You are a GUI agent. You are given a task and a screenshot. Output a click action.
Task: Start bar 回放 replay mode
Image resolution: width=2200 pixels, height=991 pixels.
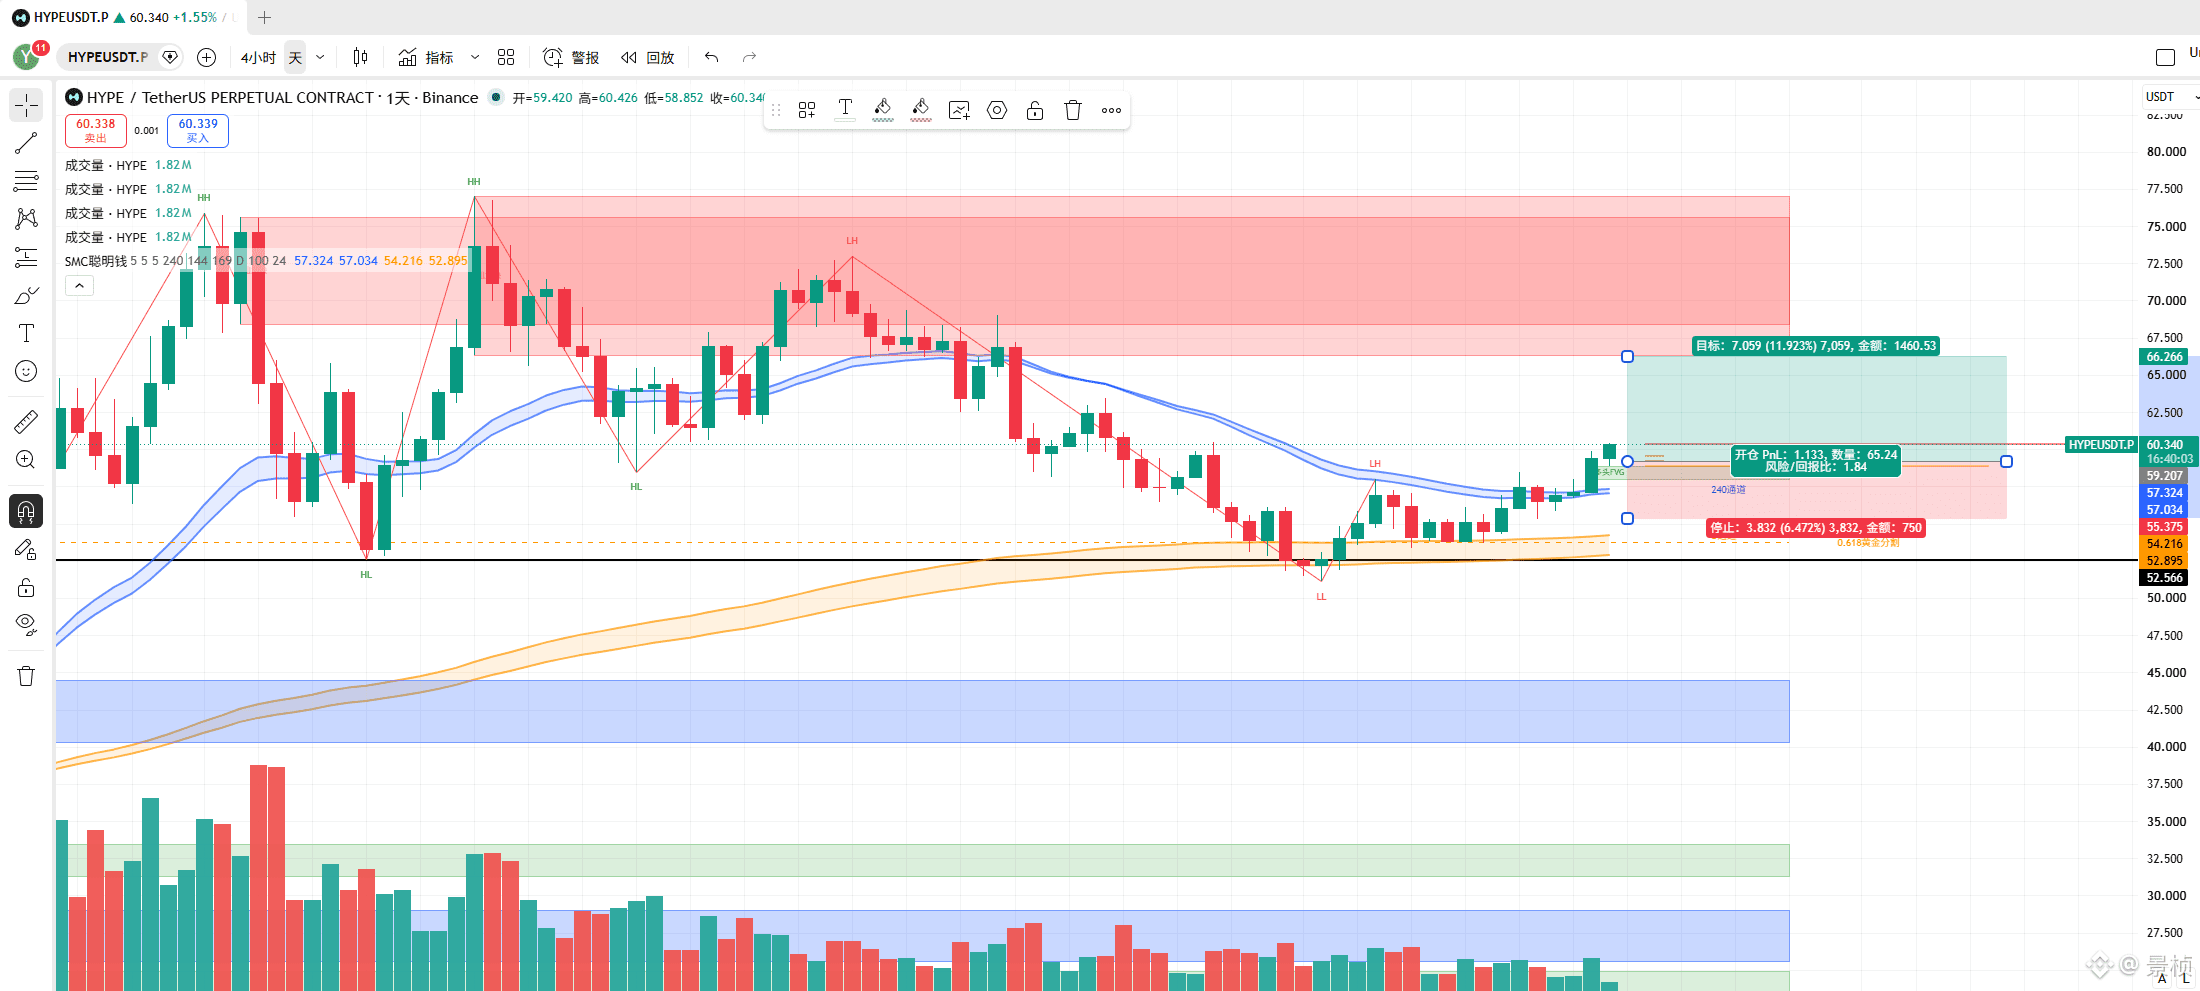coord(647,57)
